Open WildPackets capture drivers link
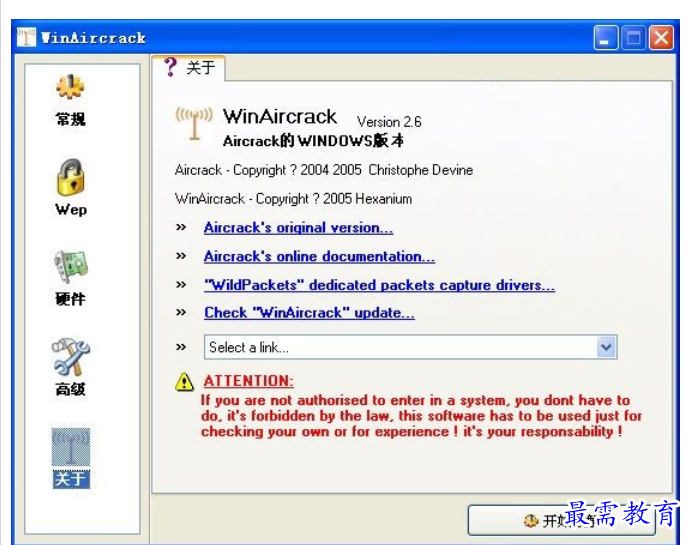This screenshot has height=545, width=686. pos(379,285)
